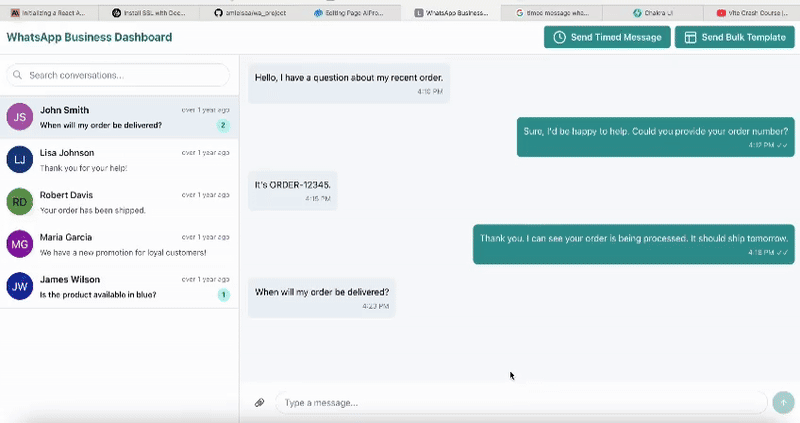Click Lisa Johnson's 'over 1 year ago' timestamp
Image resolution: width=800 pixels, height=423 pixels.
(x=206, y=153)
